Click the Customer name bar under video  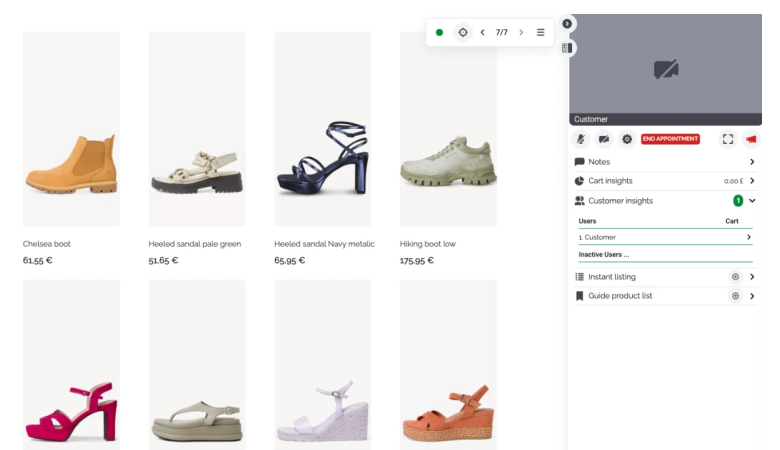[666, 119]
